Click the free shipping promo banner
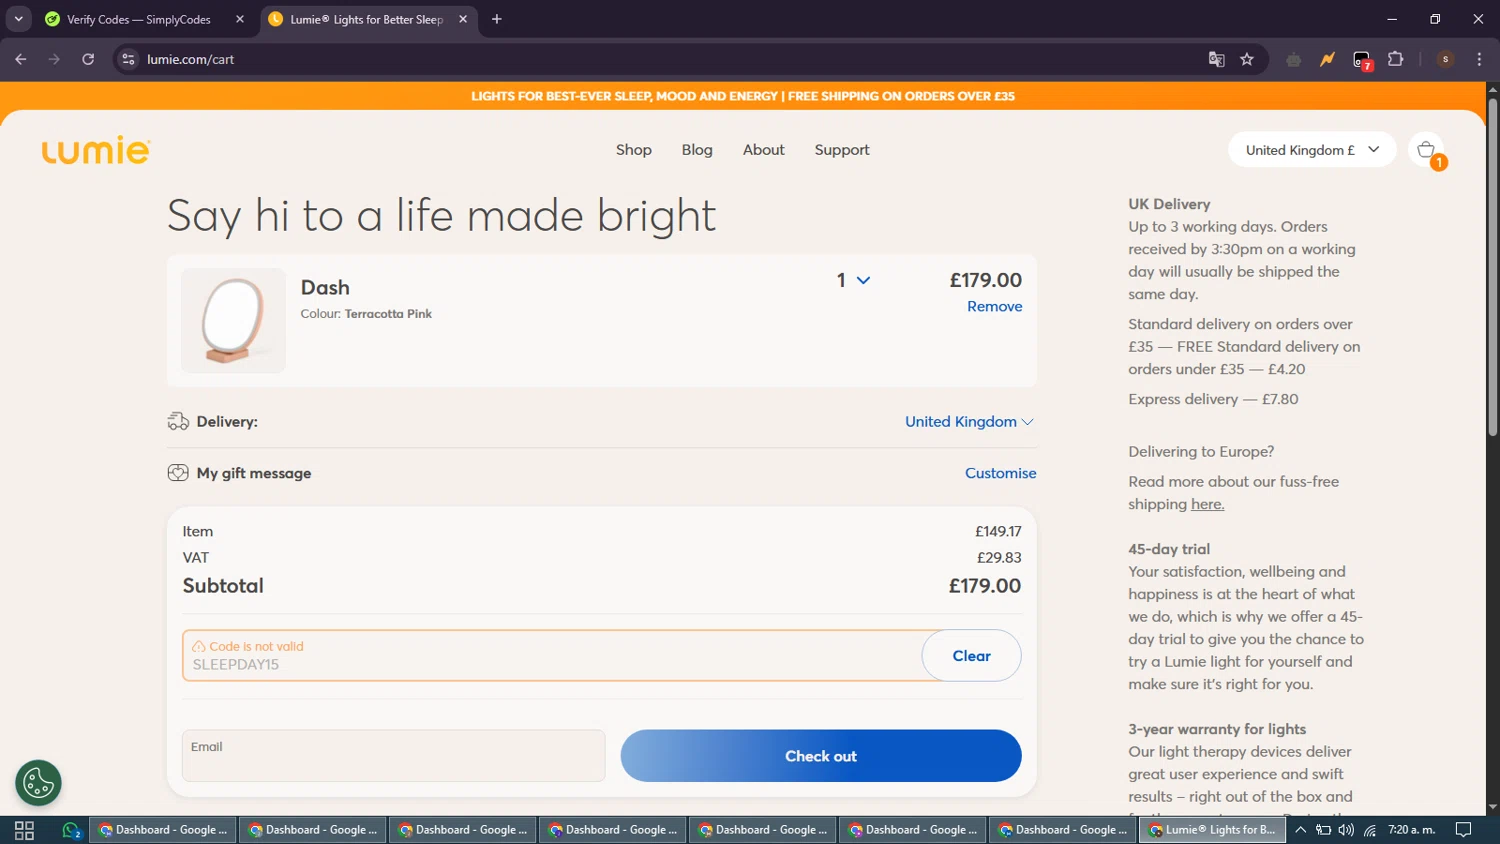This screenshot has width=1500, height=844. [743, 96]
